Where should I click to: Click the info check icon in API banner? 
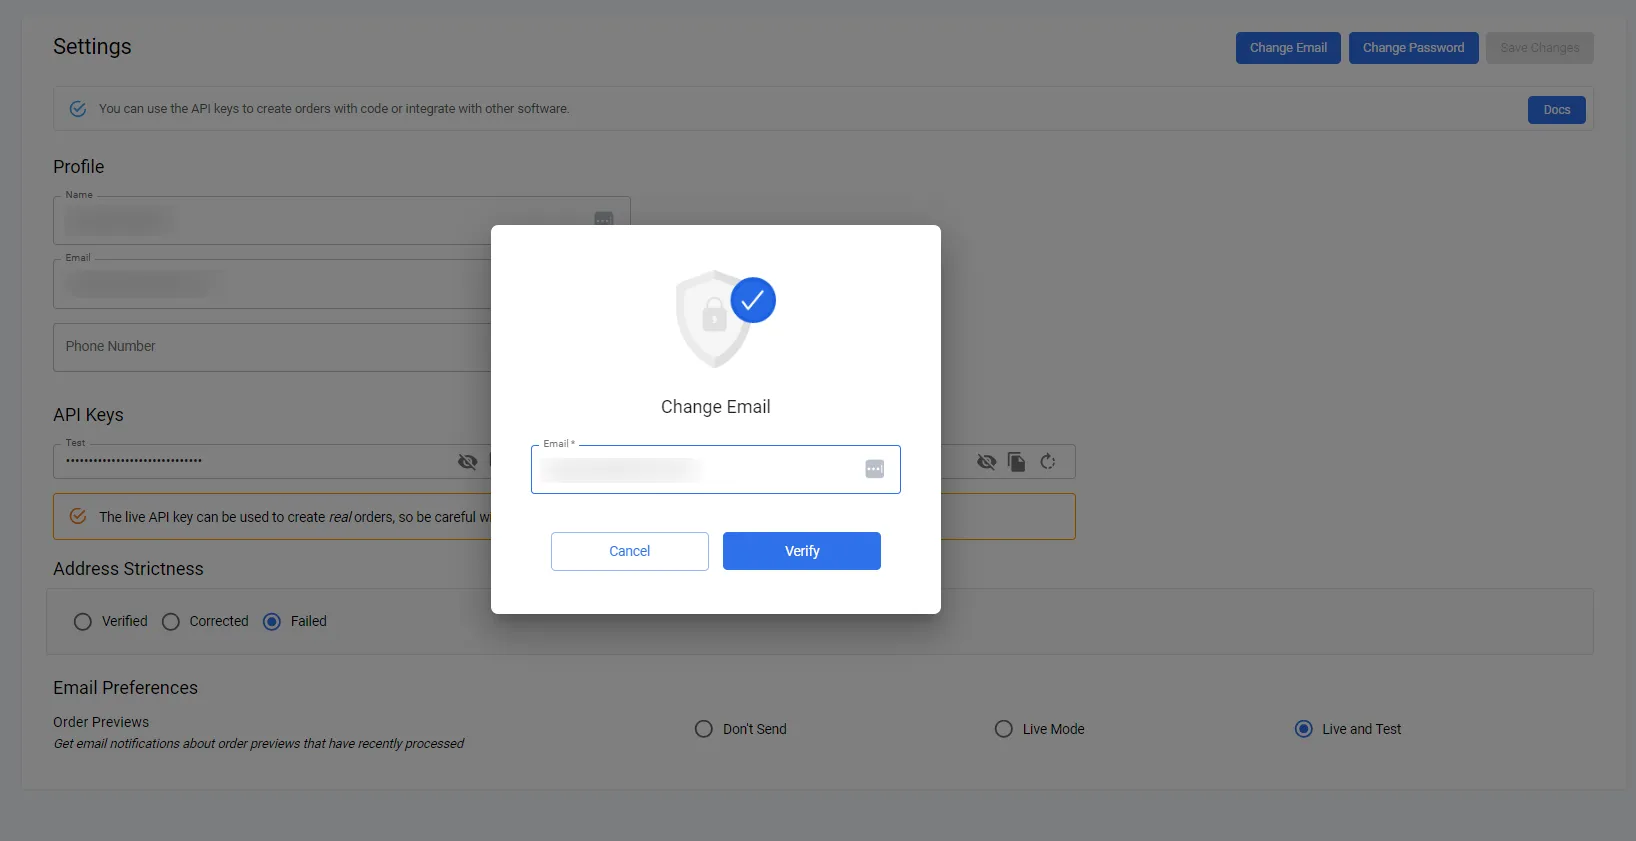click(77, 109)
